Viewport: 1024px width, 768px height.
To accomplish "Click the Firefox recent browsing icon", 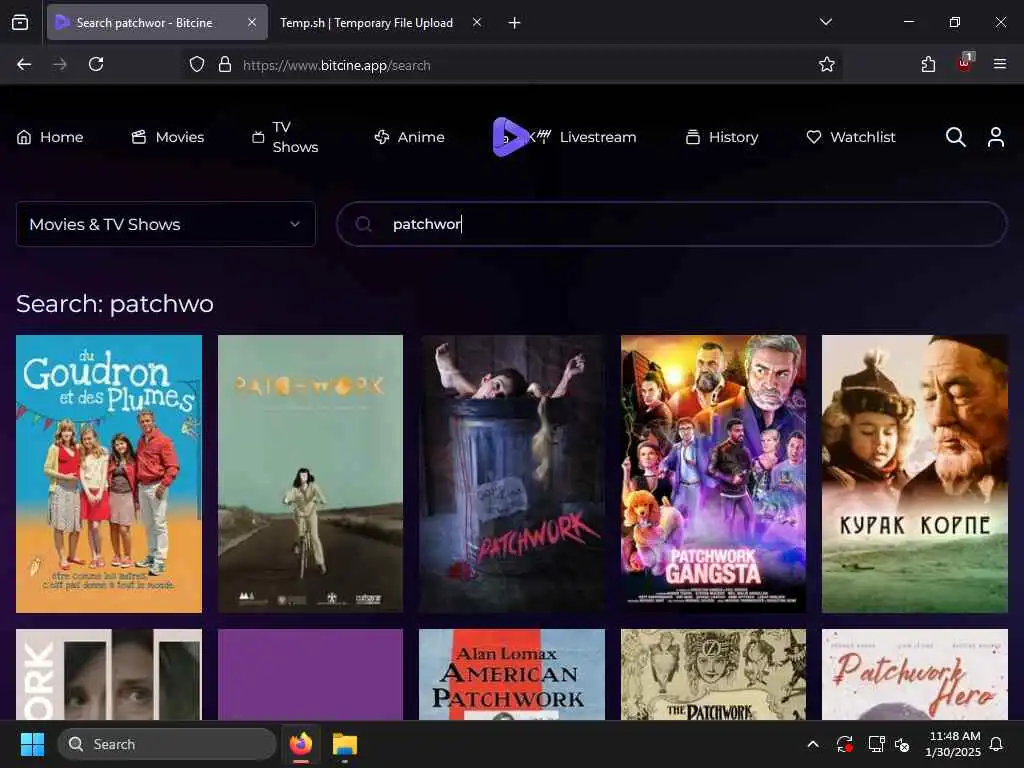I will tap(20, 23).
